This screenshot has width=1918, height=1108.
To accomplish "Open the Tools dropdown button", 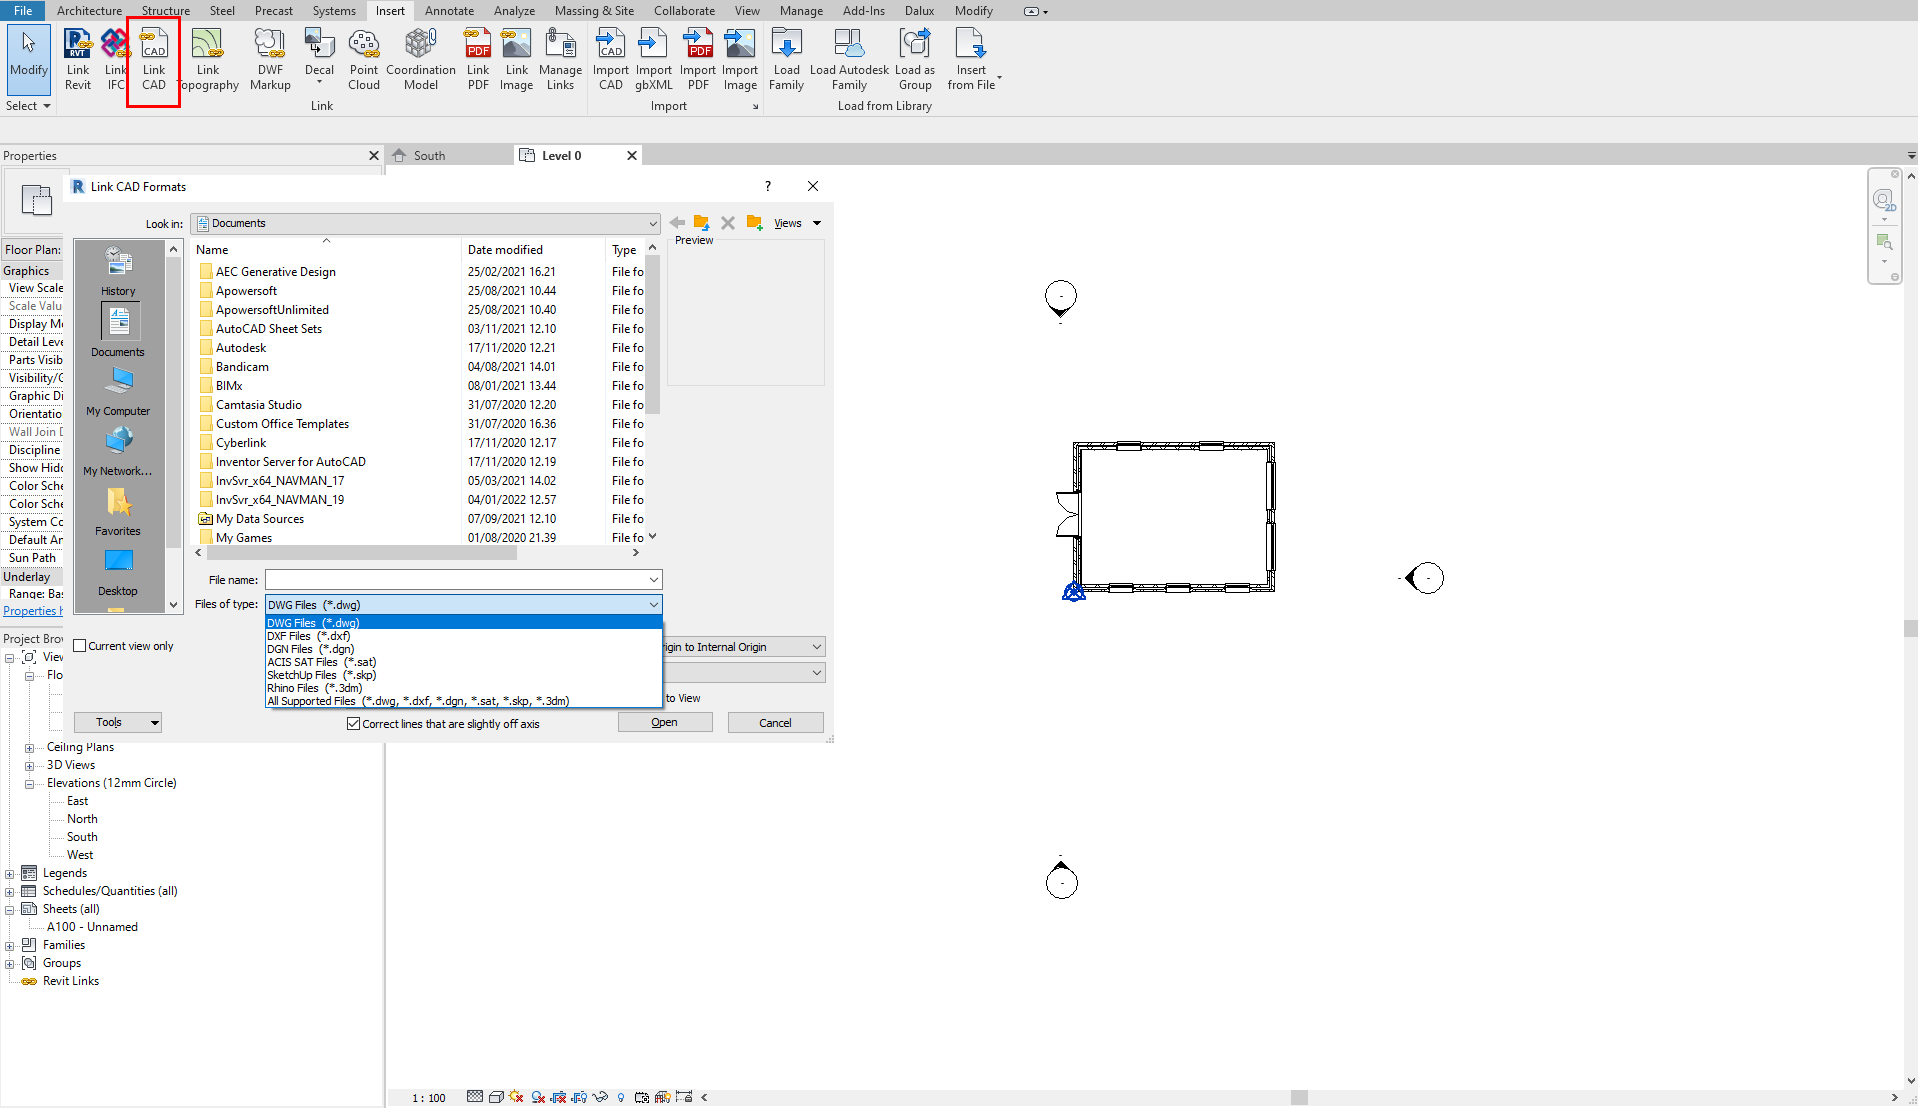I will [x=117, y=722].
